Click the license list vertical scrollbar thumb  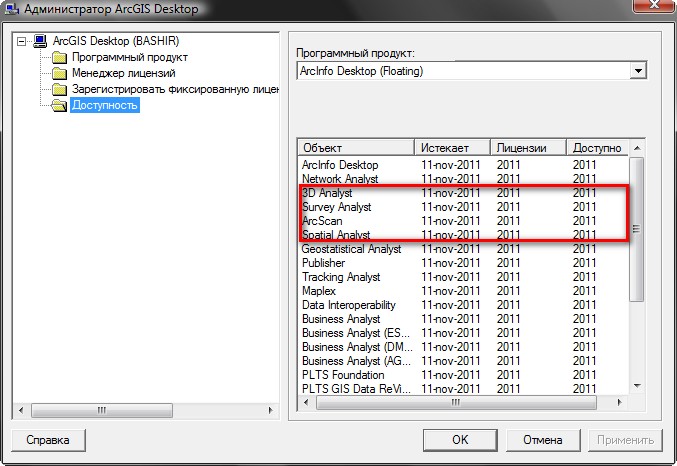click(x=636, y=229)
